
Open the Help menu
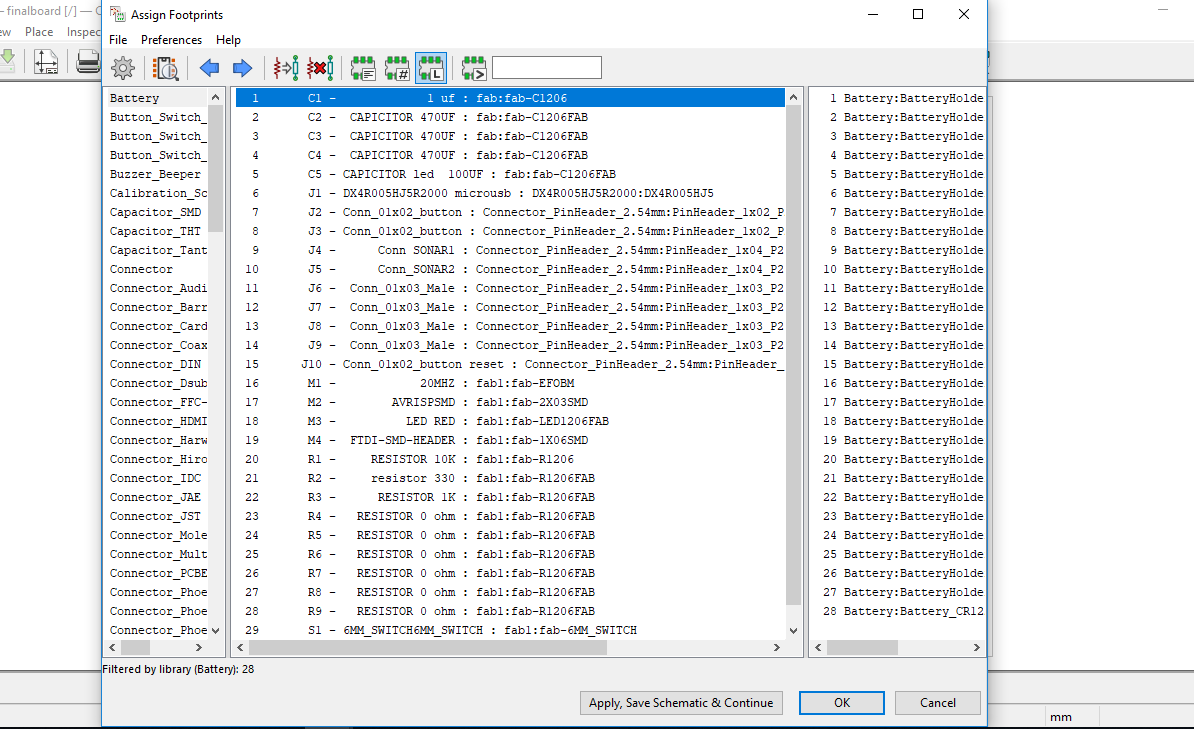pos(228,40)
